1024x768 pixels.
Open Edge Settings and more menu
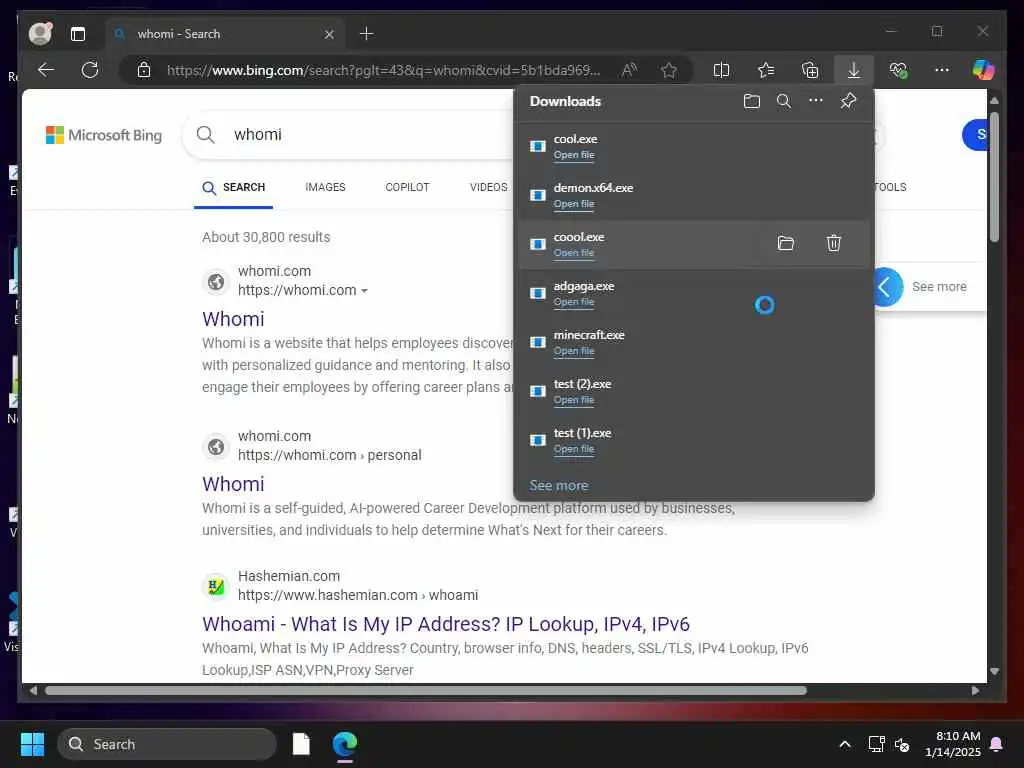tap(941, 70)
